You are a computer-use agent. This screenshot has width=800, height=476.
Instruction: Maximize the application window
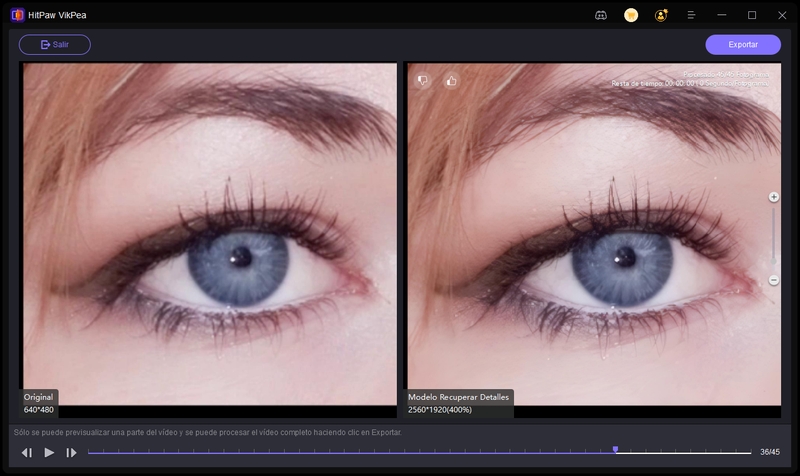click(x=752, y=15)
